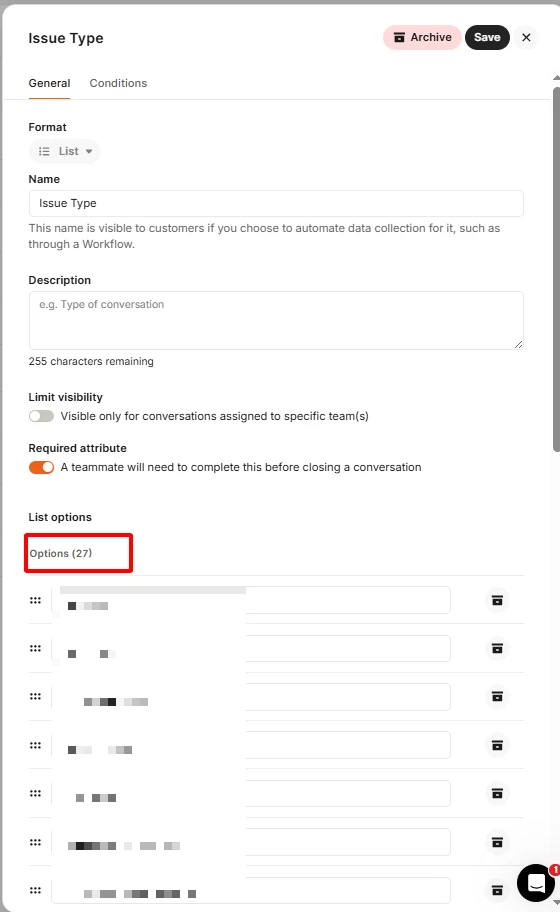Open the Intercom messenger chat bubble
The width and height of the screenshot is (560, 912).
tap(536, 882)
